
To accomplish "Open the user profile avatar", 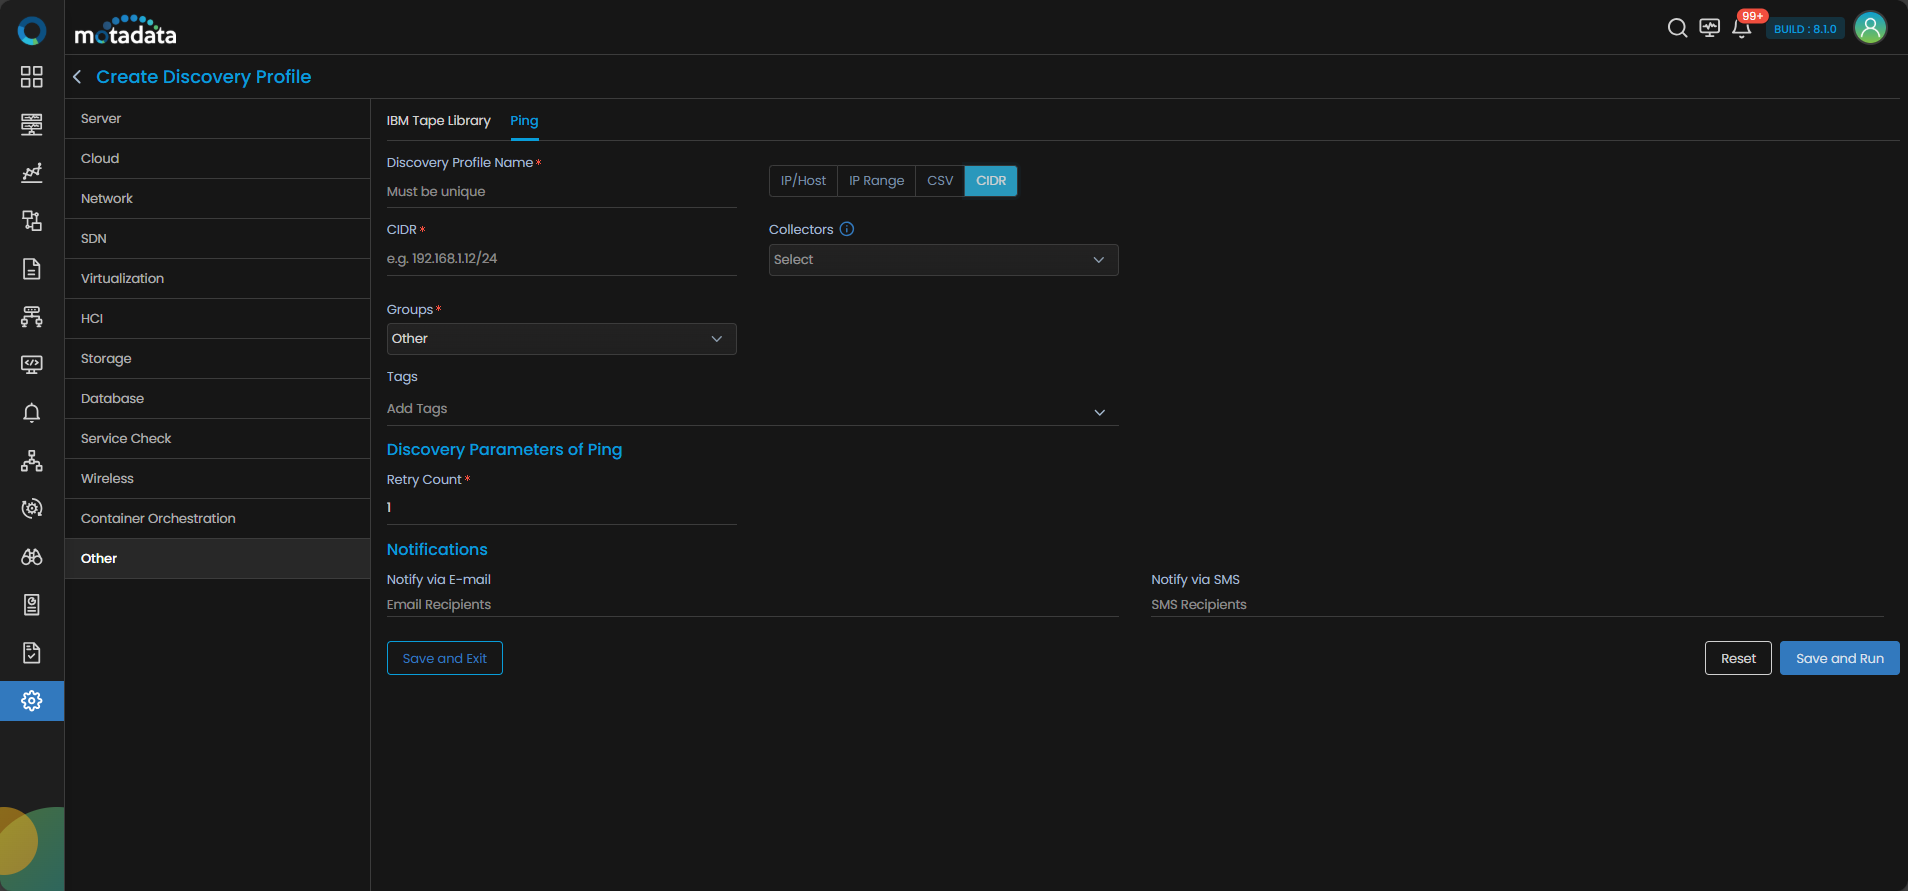I will click(x=1869, y=28).
